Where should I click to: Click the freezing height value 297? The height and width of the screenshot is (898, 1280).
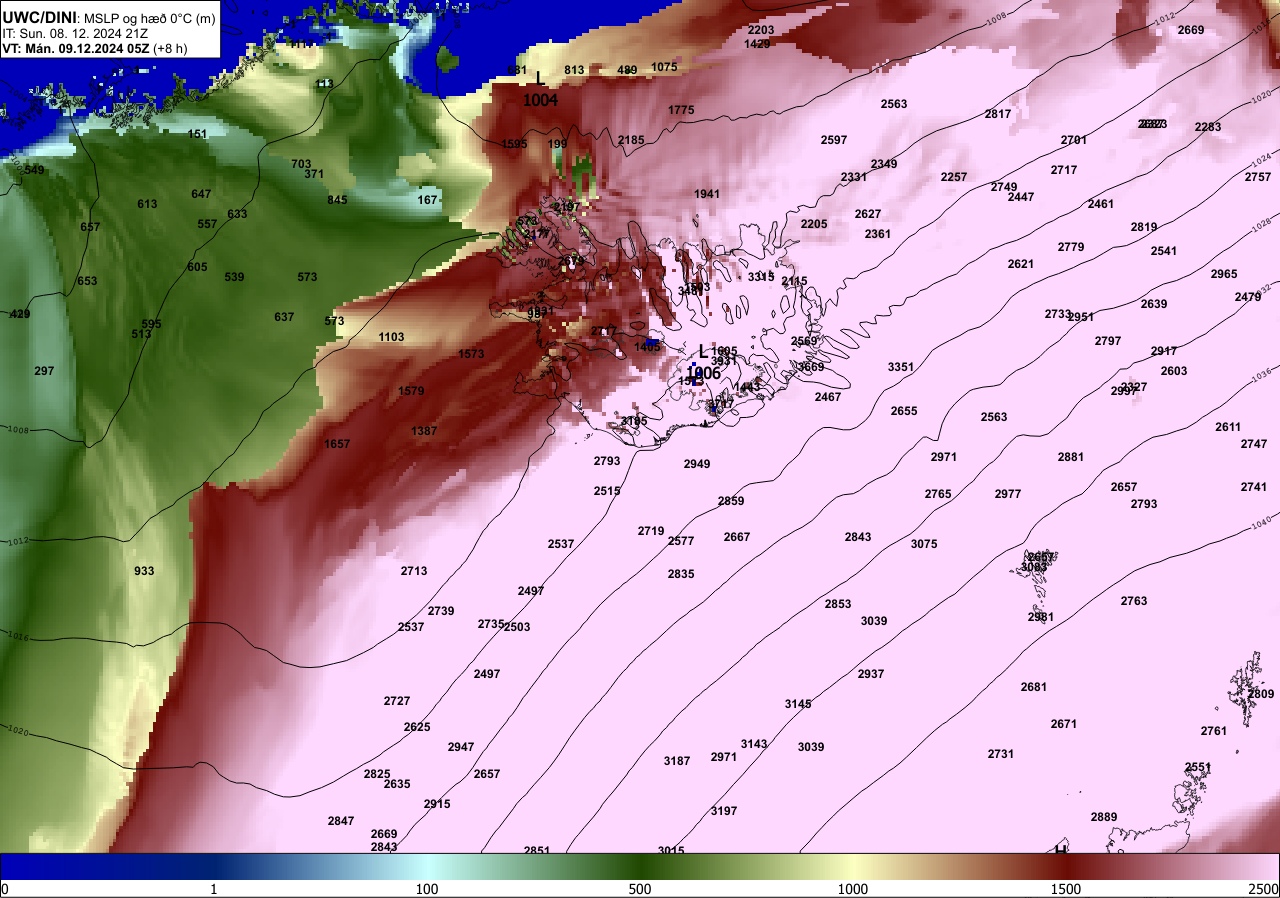point(44,371)
